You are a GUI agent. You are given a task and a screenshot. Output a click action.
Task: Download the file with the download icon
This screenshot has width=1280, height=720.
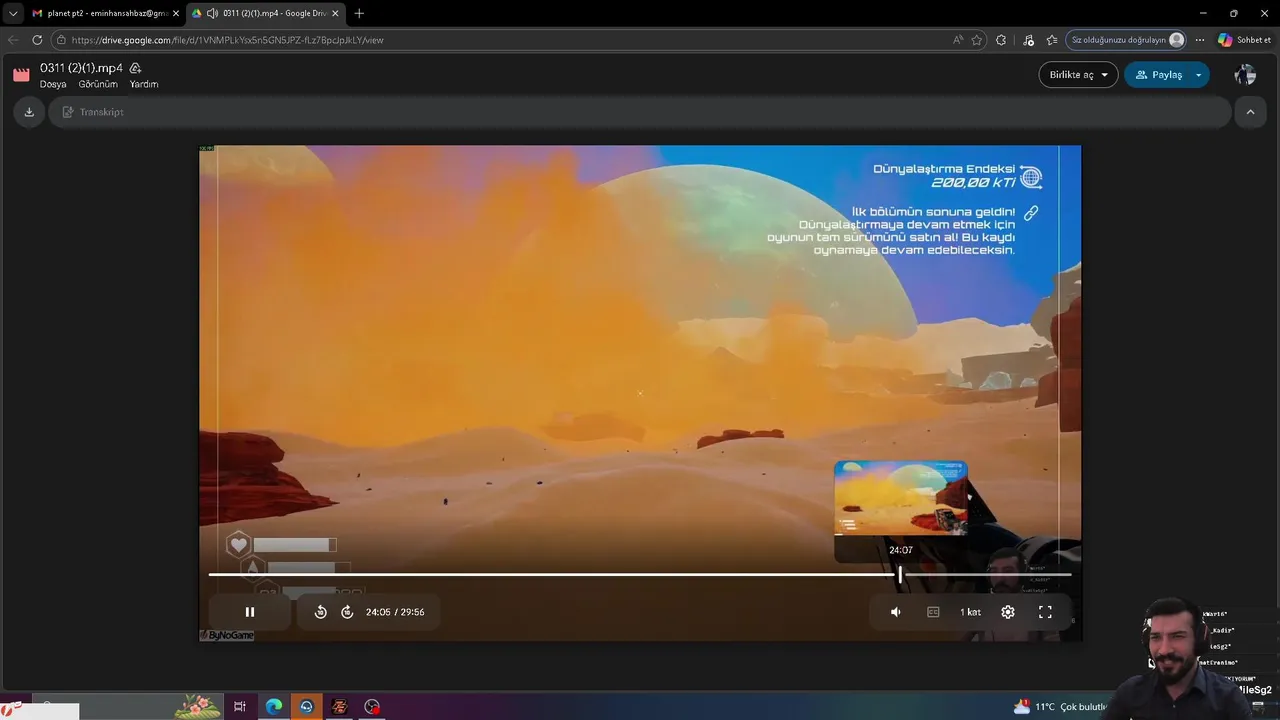coord(29,112)
